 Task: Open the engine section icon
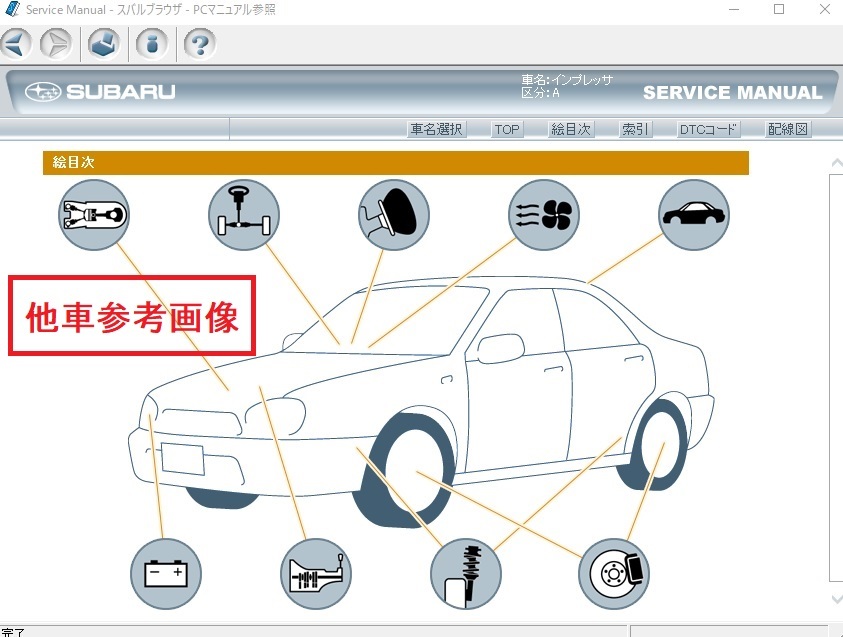pyautogui.click(x=94, y=214)
